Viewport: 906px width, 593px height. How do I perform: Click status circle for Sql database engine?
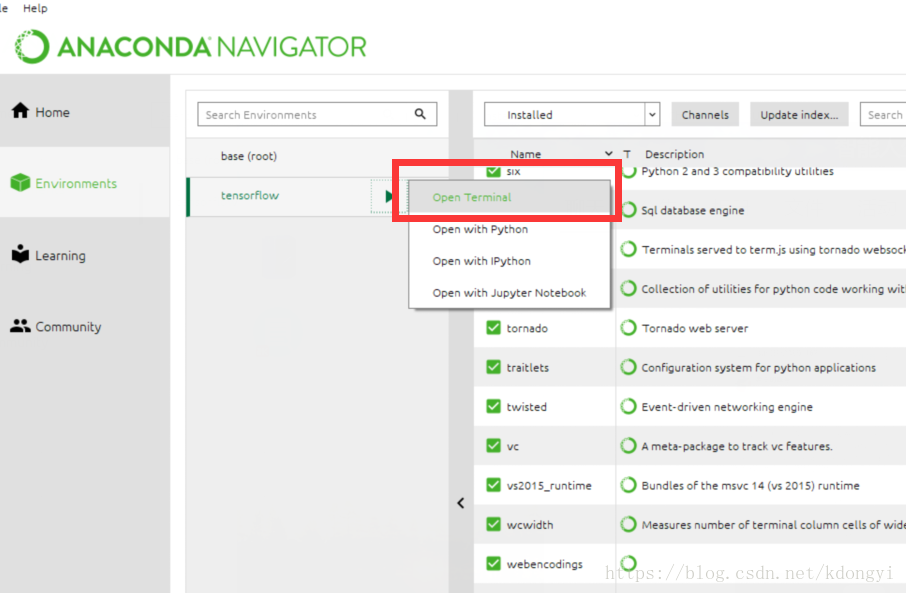pyautogui.click(x=629, y=210)
